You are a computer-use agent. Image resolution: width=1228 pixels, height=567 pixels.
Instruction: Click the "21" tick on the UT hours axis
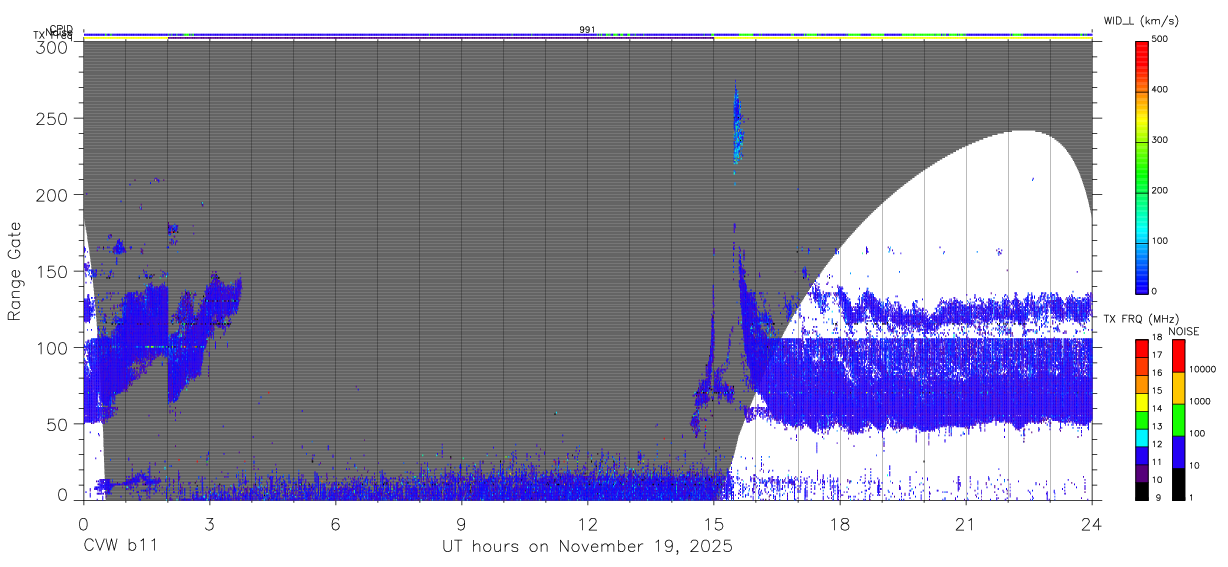click(965, 523)
